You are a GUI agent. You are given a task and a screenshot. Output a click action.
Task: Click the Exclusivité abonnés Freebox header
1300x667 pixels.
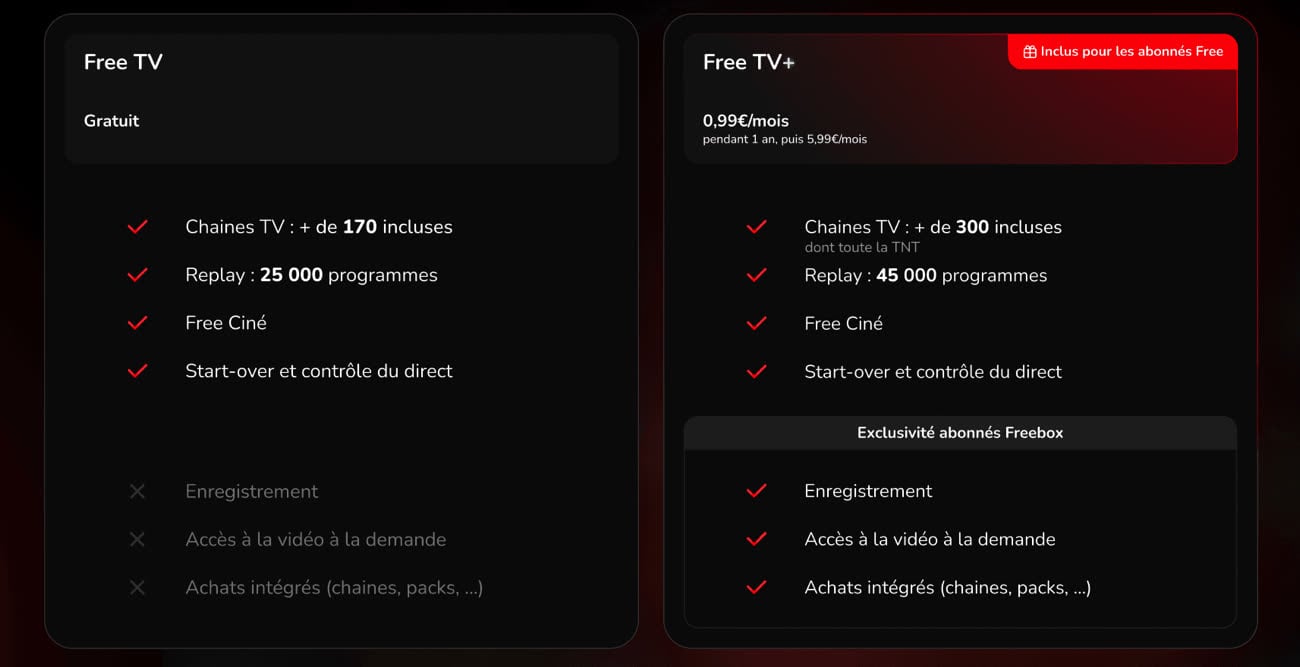(x=960, y=433)
